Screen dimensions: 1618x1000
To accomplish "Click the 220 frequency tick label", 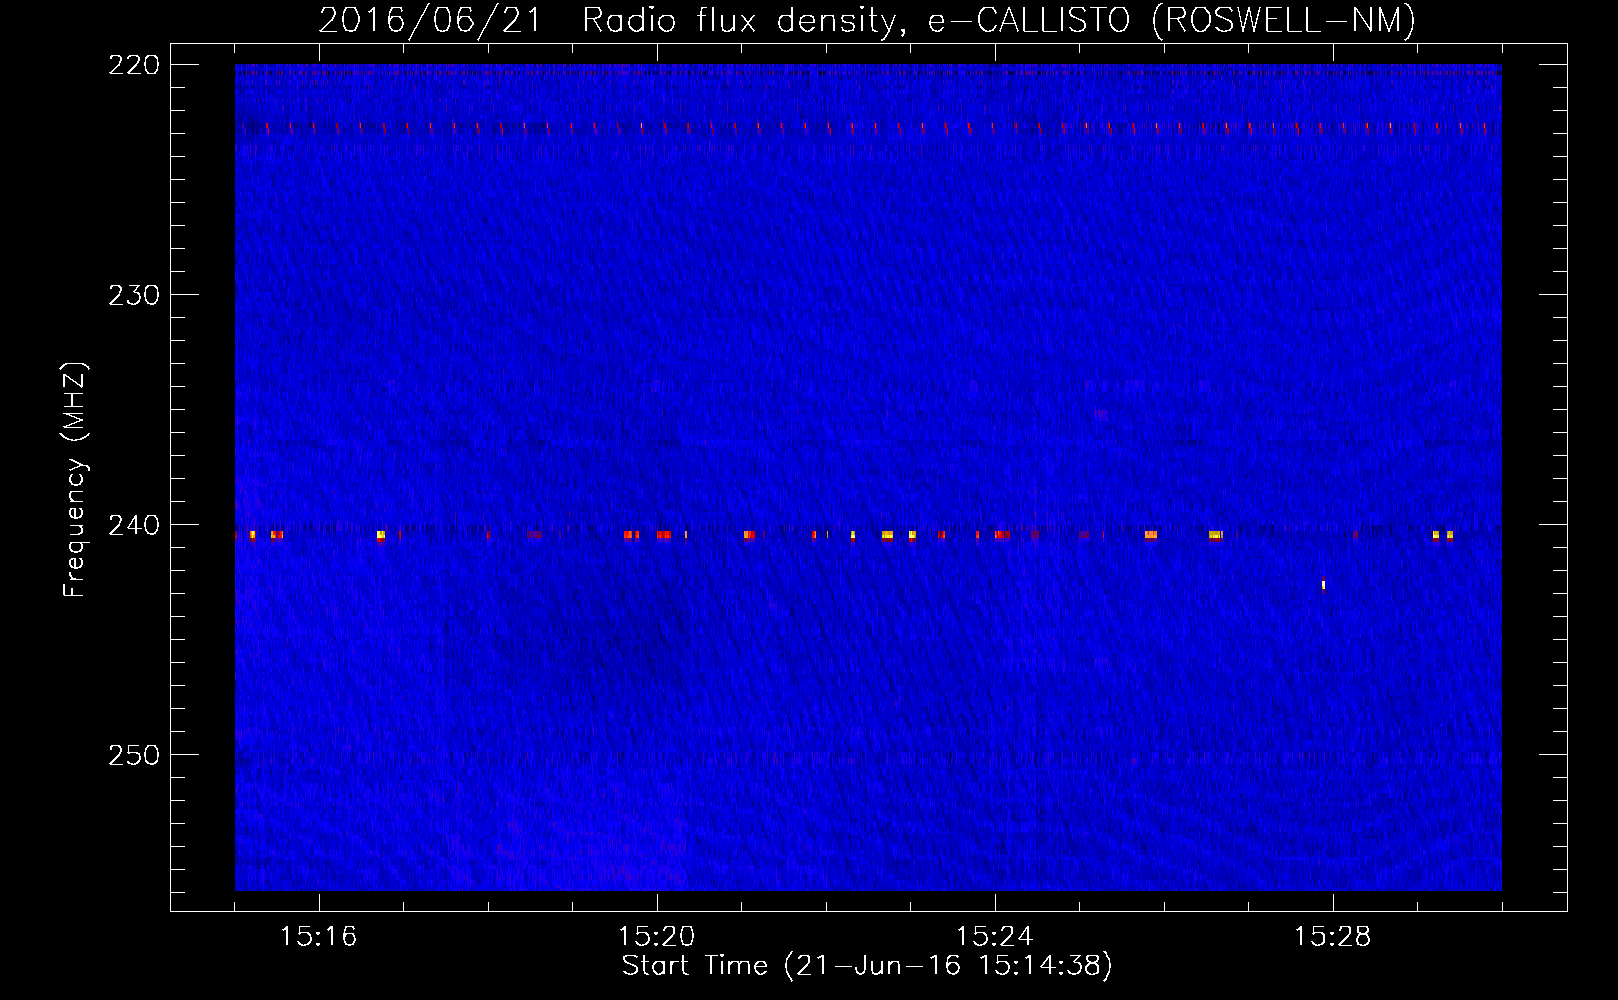I will click(134, 65).
